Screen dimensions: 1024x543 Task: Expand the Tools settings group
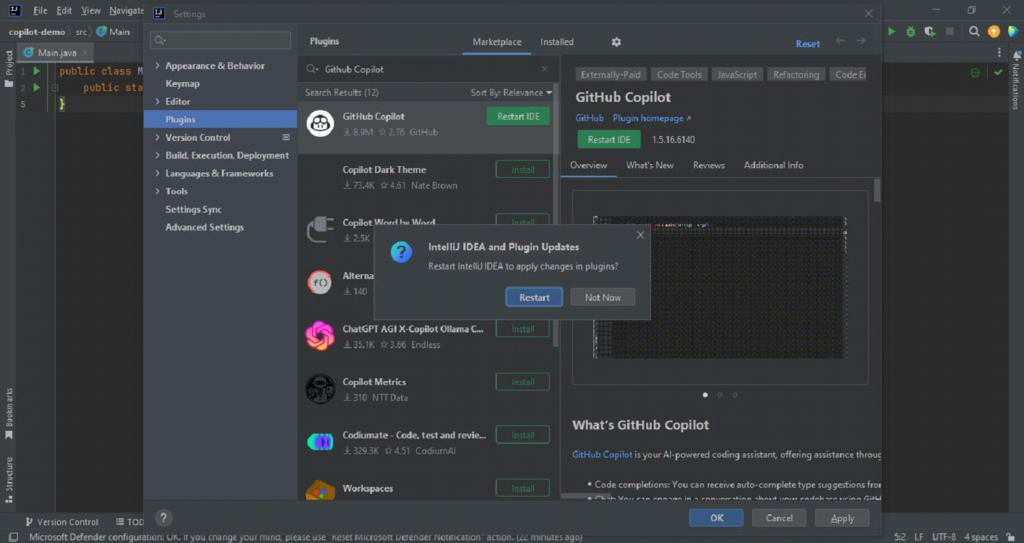coord(157,191)
